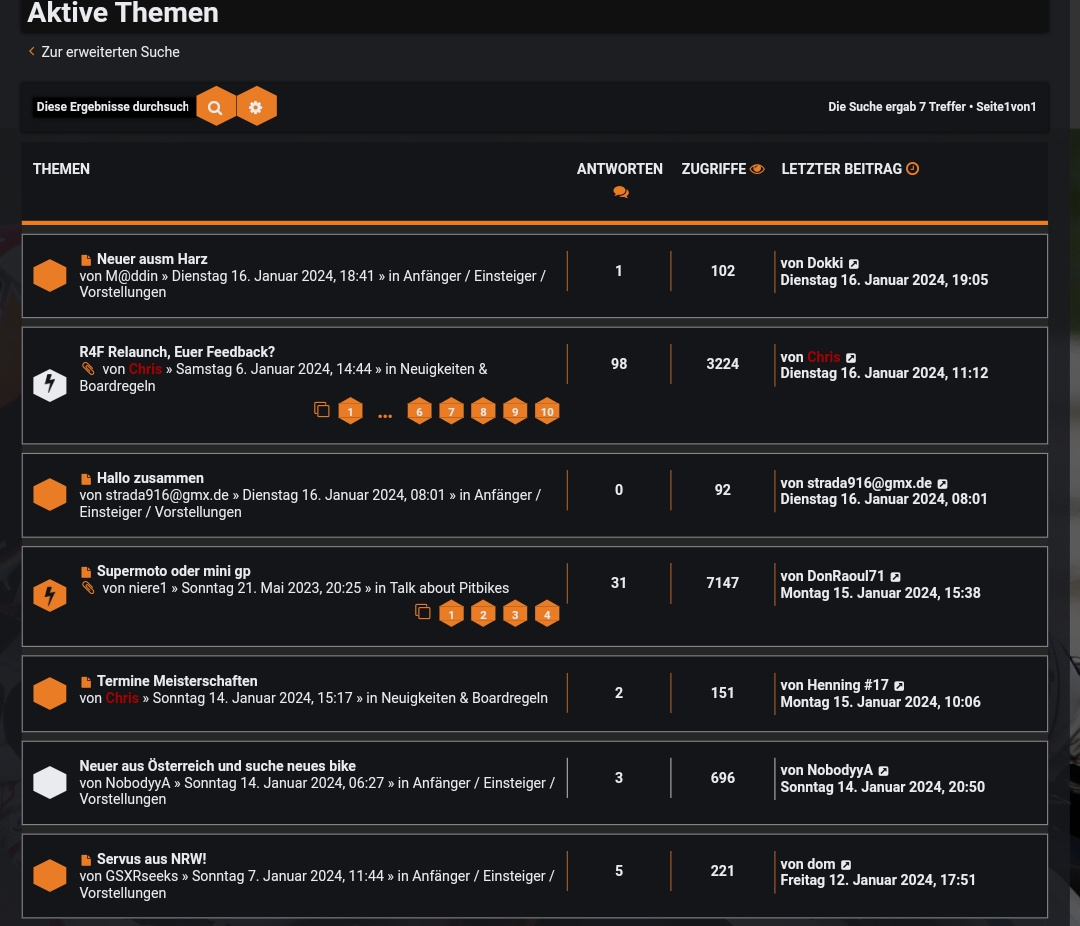Click Zur erweiterten Suche link
The width and height of the screenshot is (1080, 926).
click(110, 52)
